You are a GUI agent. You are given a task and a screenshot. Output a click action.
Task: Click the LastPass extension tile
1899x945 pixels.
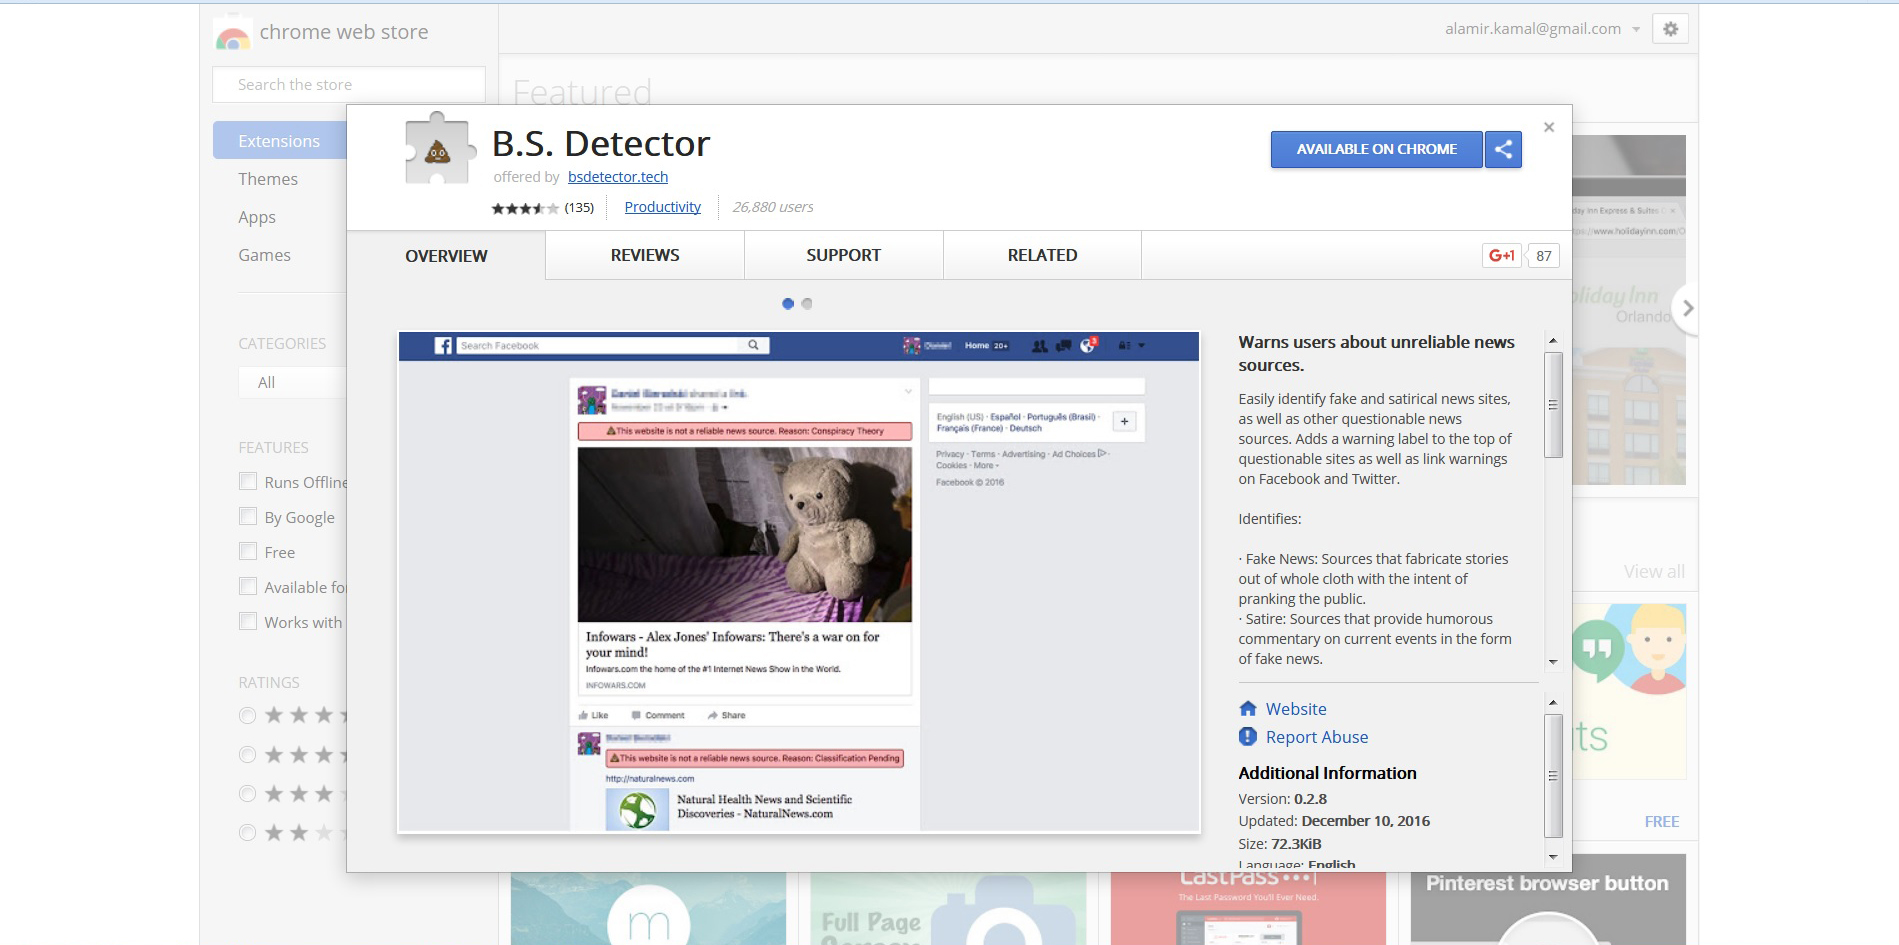1248,908
